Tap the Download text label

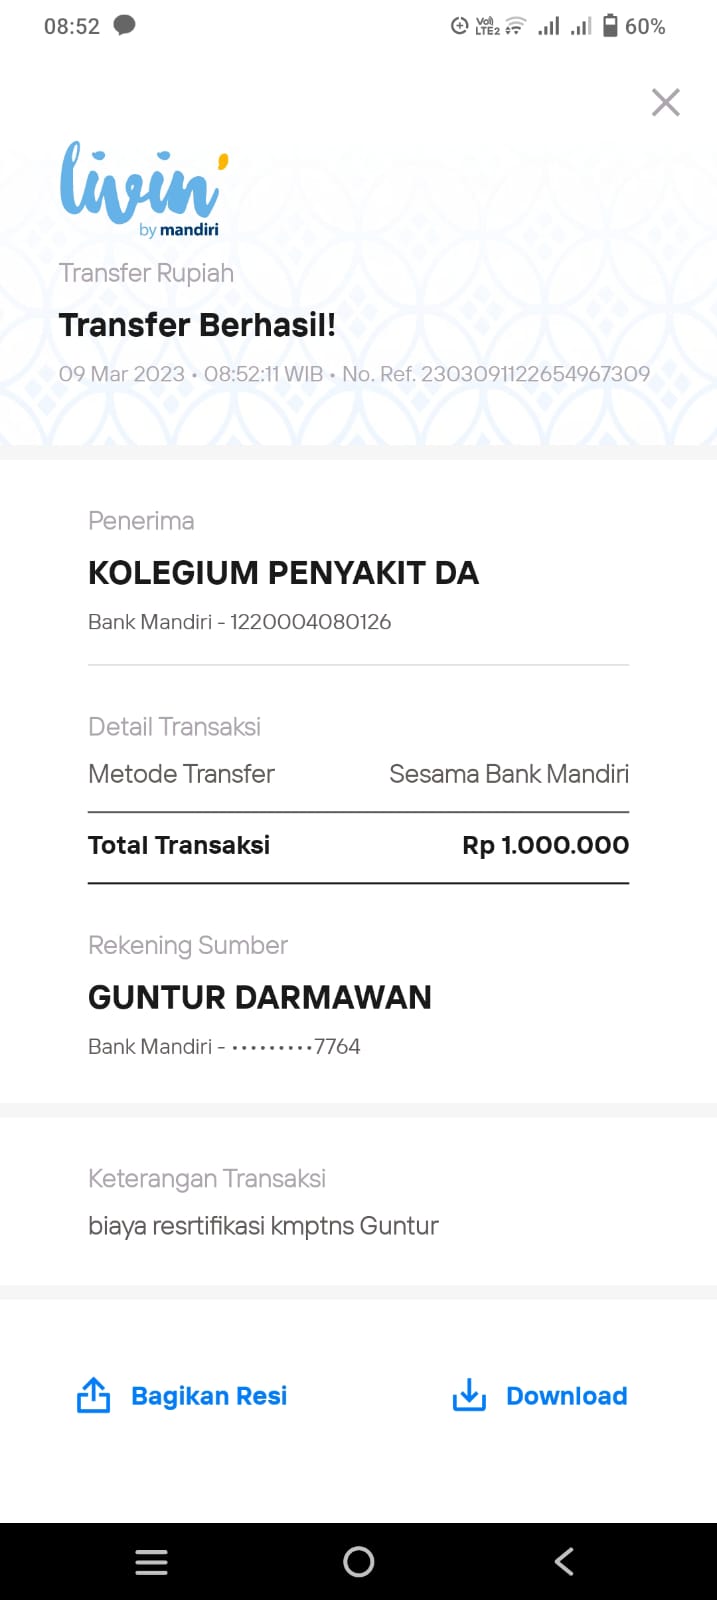pos(566,1396)
